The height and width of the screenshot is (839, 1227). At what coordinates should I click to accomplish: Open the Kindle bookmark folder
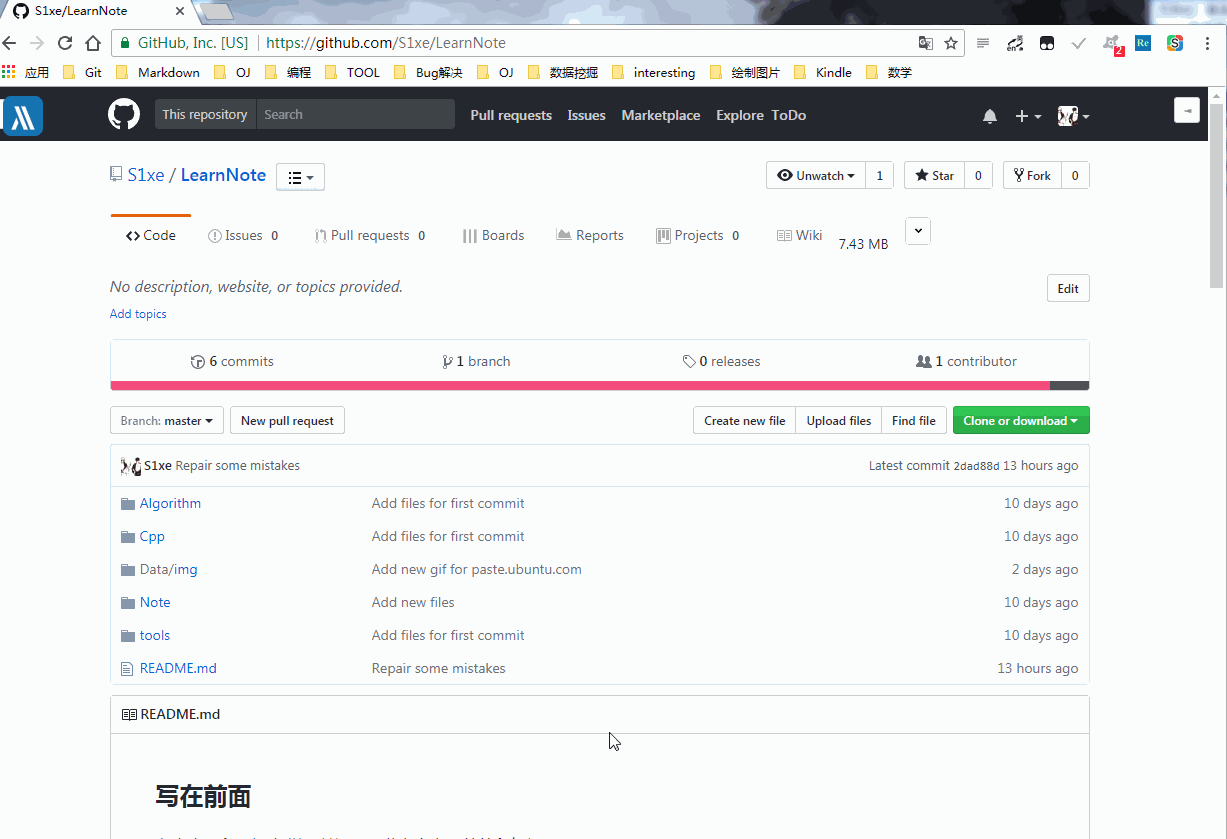(822, 72)
